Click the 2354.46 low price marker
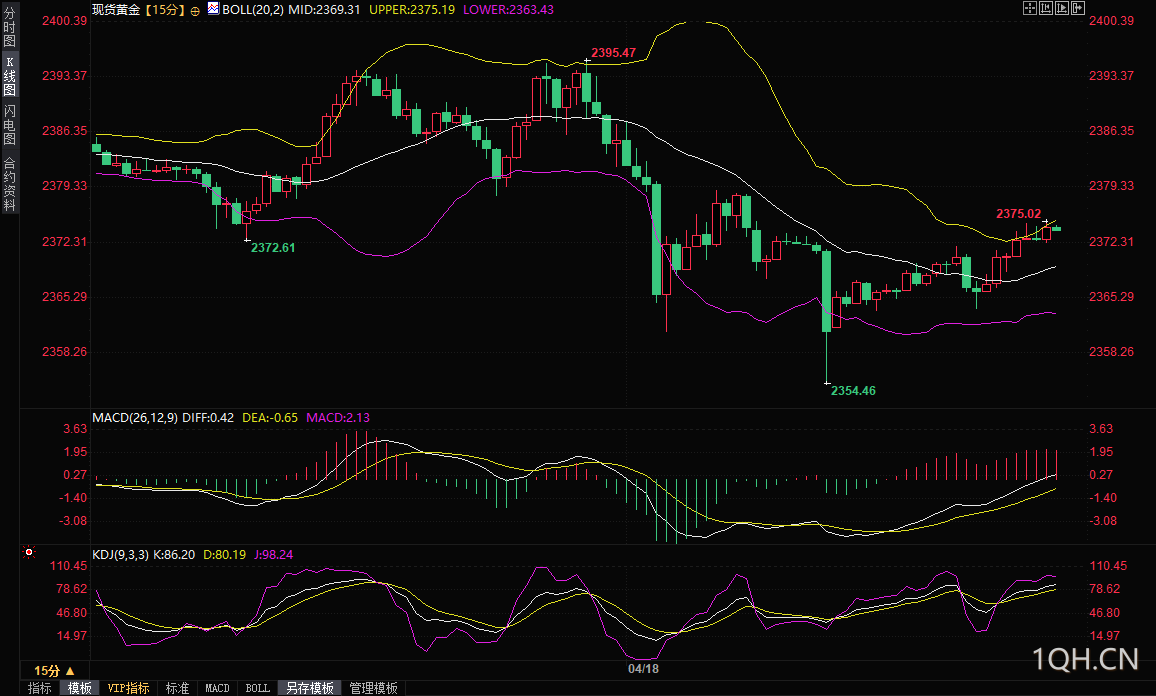The width and height of the screenshot is (1156, 696). point(853,390)
